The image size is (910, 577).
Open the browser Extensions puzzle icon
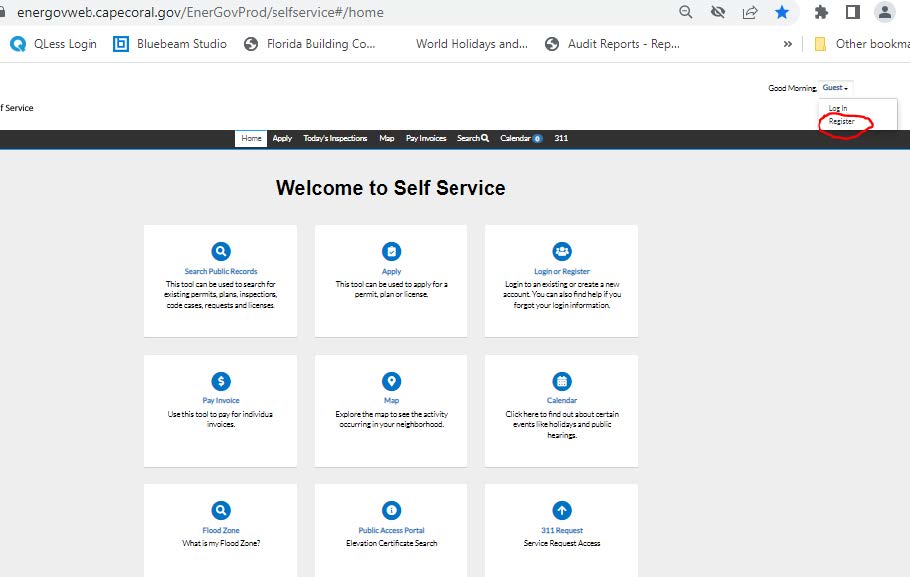pyautogui.click(x=820, y=14)
